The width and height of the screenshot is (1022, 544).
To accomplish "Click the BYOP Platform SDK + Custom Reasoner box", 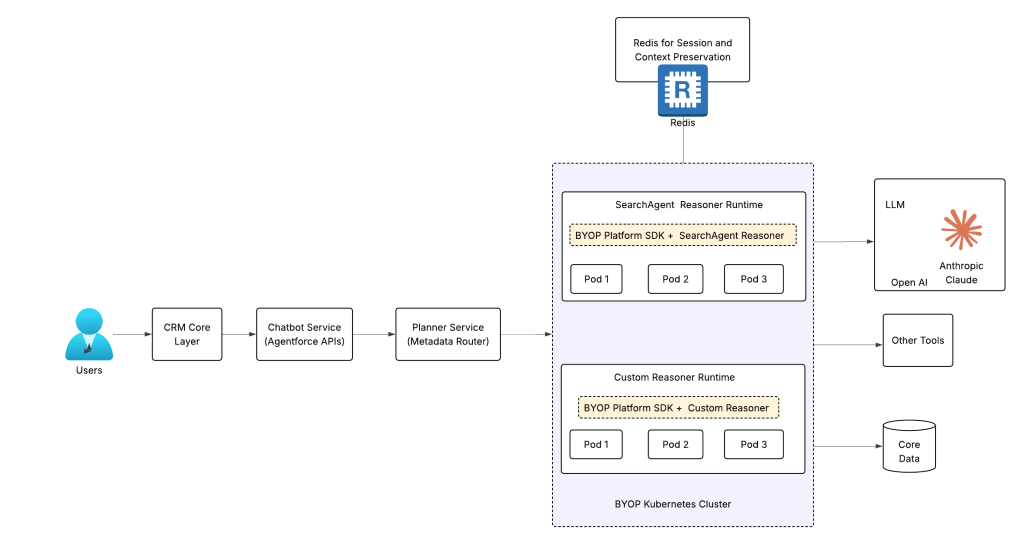I will [x=679, y=408].
